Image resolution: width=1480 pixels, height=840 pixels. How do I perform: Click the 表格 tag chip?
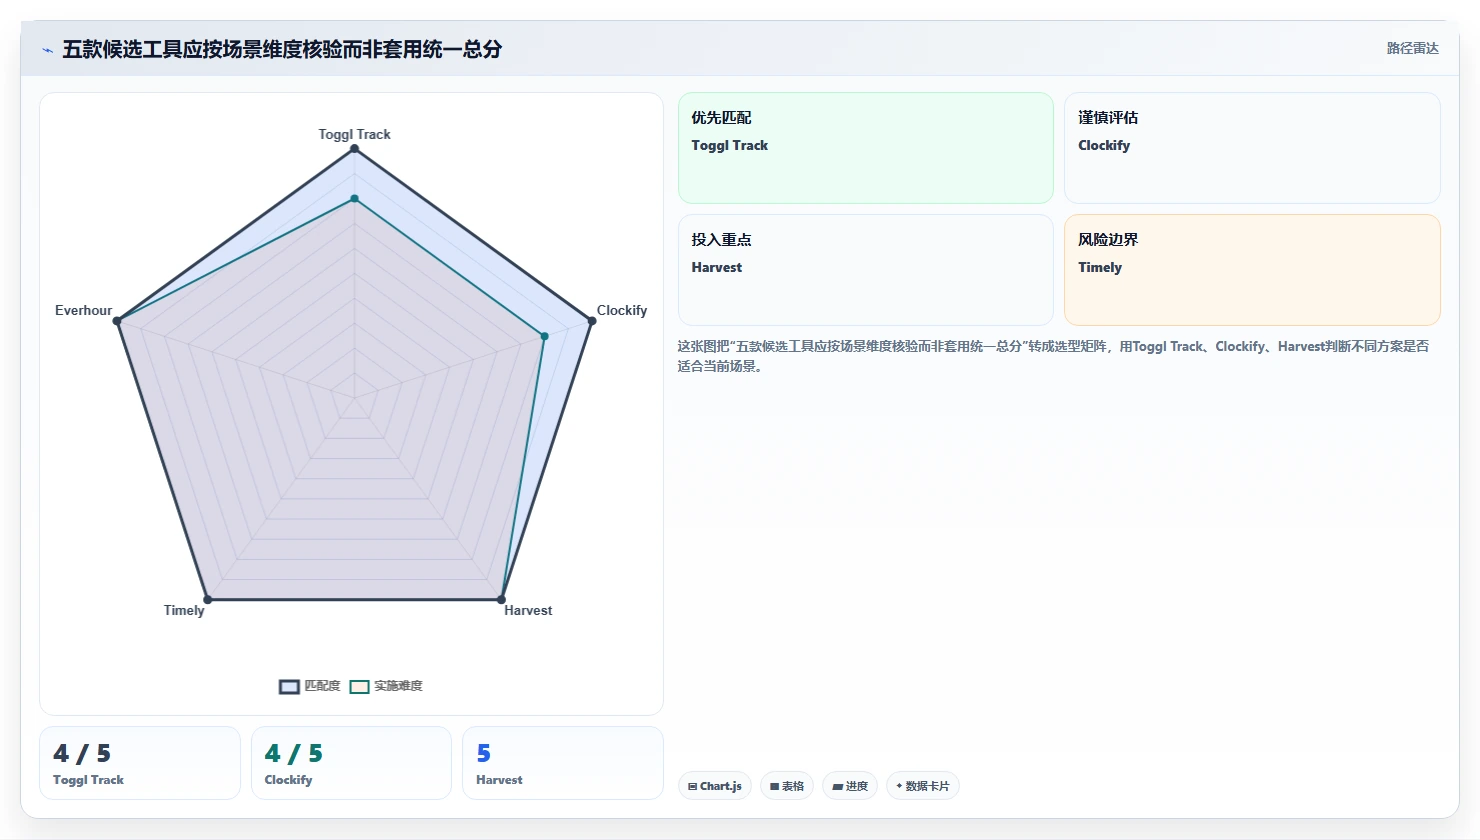pos(787,786)
